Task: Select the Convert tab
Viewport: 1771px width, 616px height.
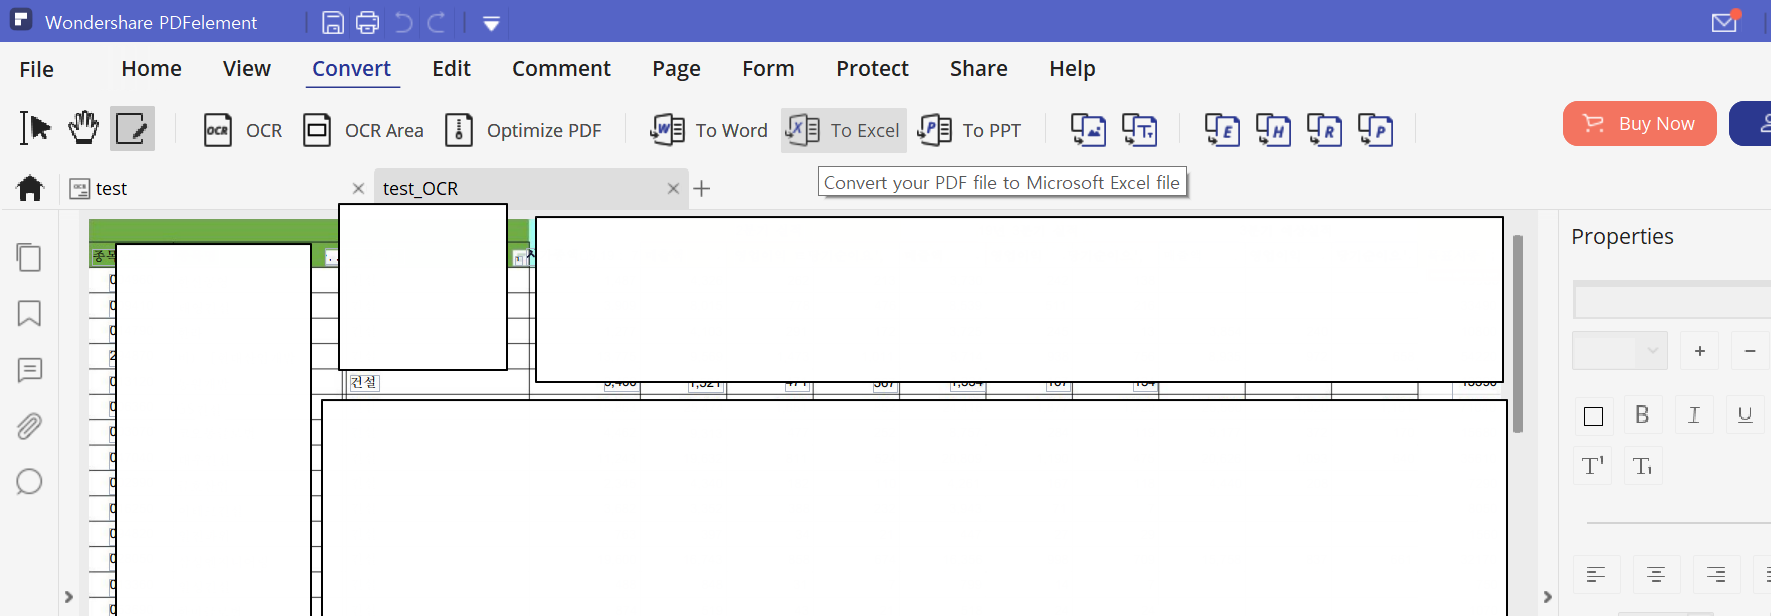Action: point(351,68)
